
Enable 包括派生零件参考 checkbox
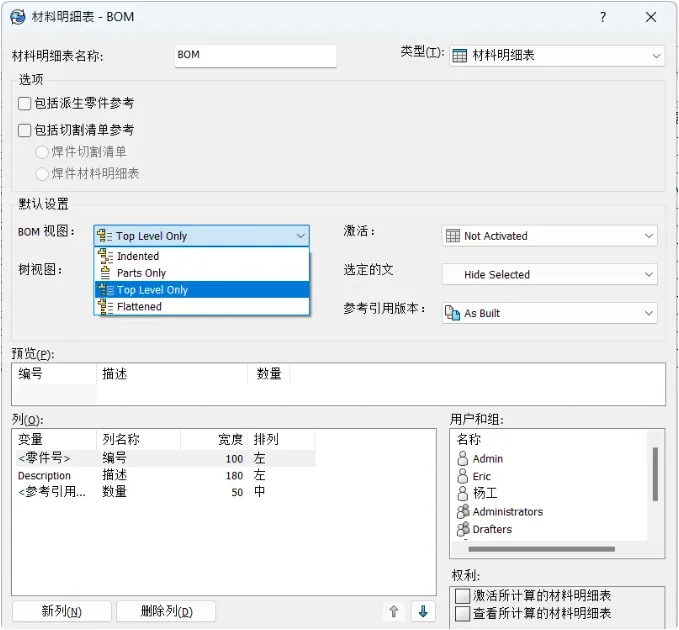click(x=25, y=103)
